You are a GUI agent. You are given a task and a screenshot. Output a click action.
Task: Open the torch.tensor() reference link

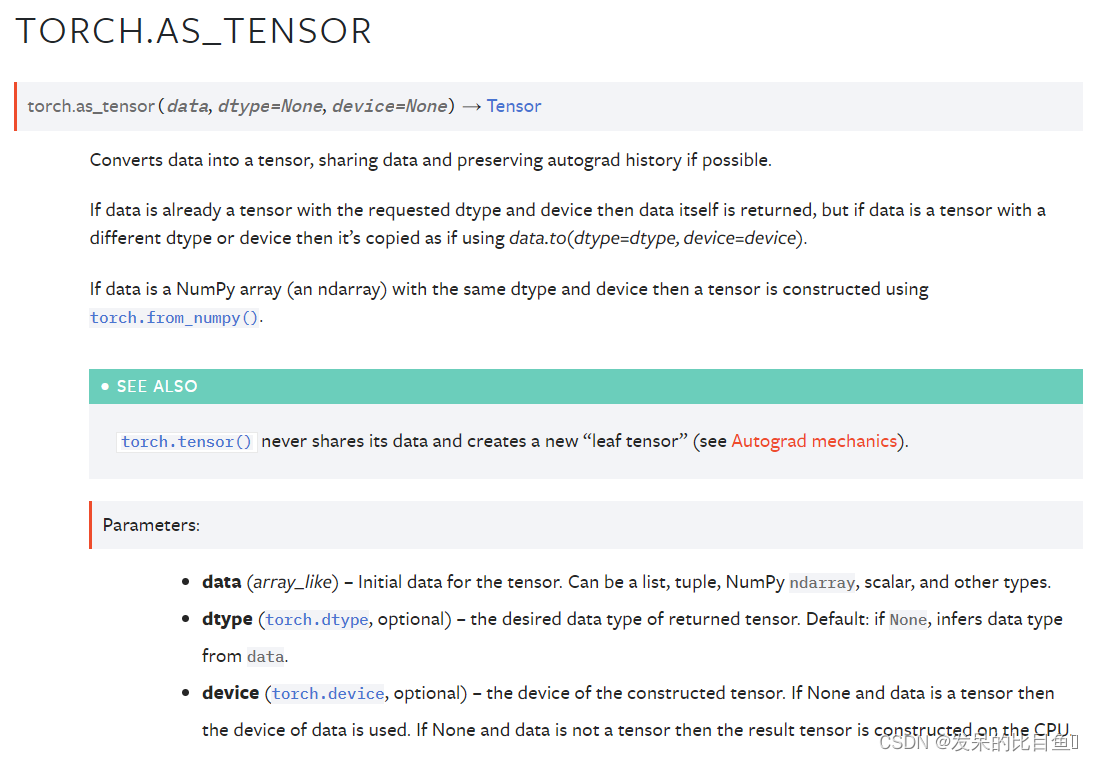[186, 442]
